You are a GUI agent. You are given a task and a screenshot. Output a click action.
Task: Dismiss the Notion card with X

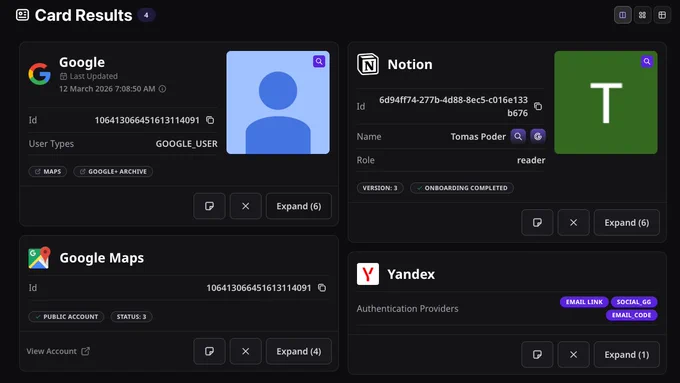(573, 223)
